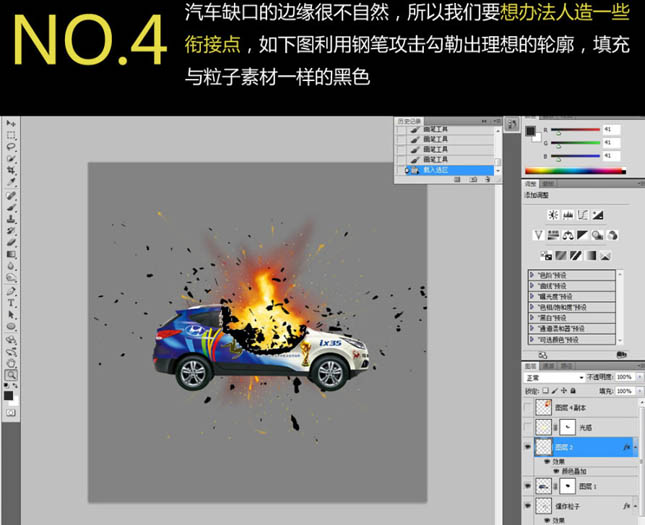The image size is (645, 525).
Task: Select the Dodge tool
Action: click(x=11, y=278)
